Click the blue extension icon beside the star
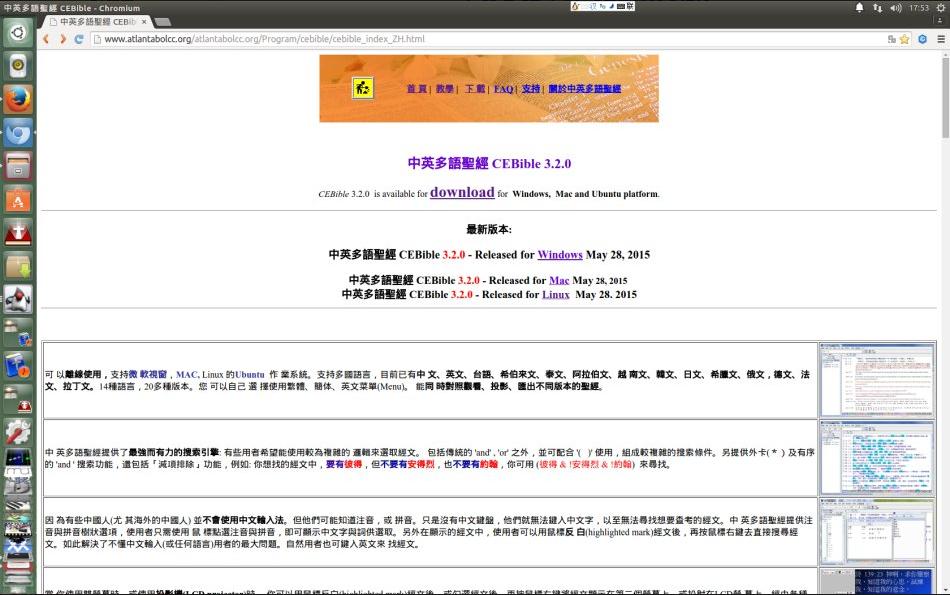This screenshot has height=595, width=950. pos(922,39)
